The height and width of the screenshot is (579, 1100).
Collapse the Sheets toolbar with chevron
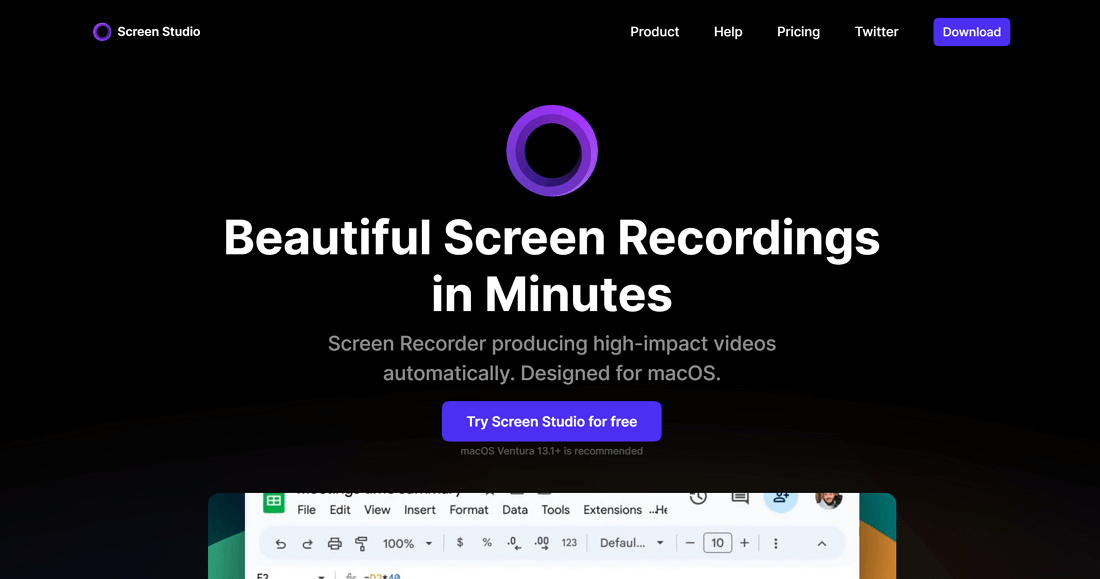[x=821, y=544]
